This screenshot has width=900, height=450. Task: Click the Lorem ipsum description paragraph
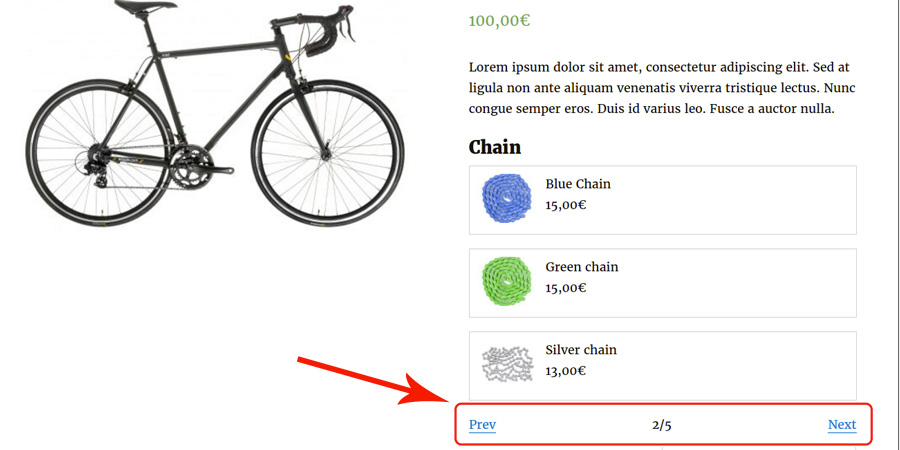click(x=661, y=88)
